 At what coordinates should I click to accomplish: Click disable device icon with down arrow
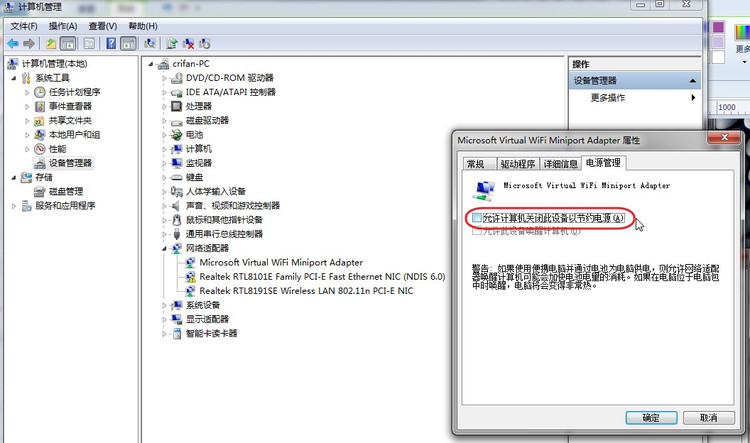(205, 44)
